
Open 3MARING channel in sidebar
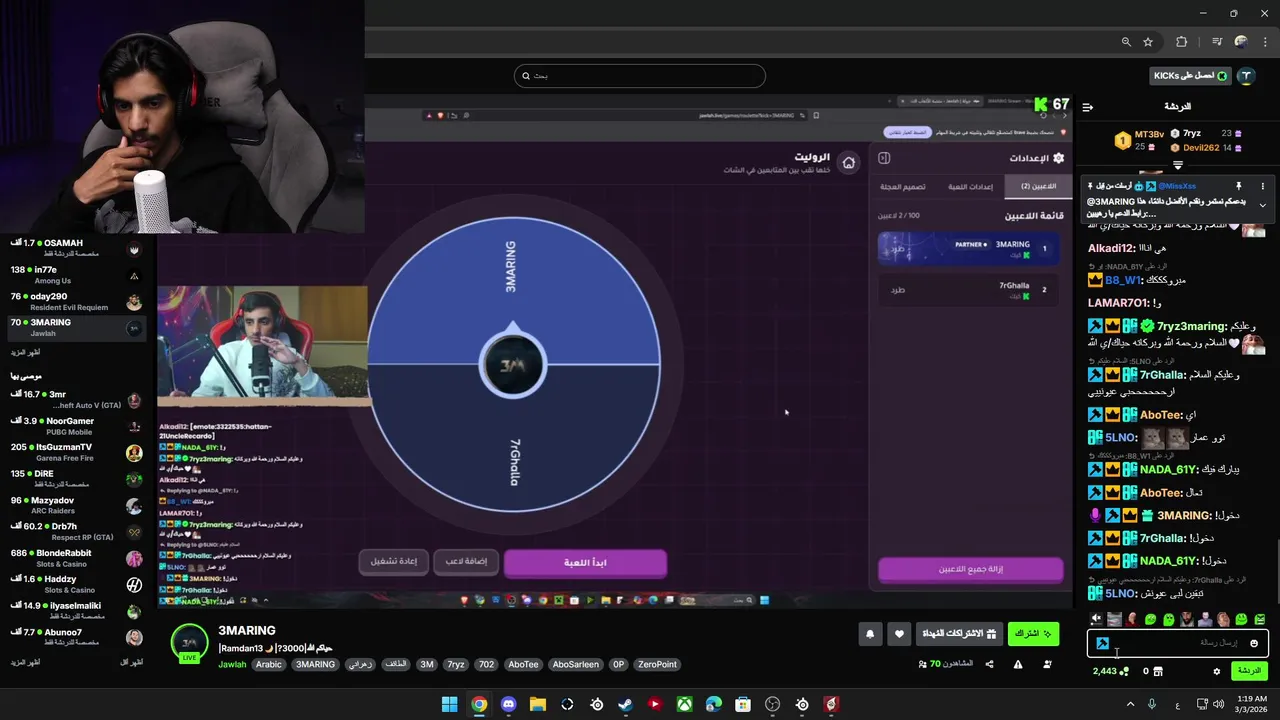[75, 328]
